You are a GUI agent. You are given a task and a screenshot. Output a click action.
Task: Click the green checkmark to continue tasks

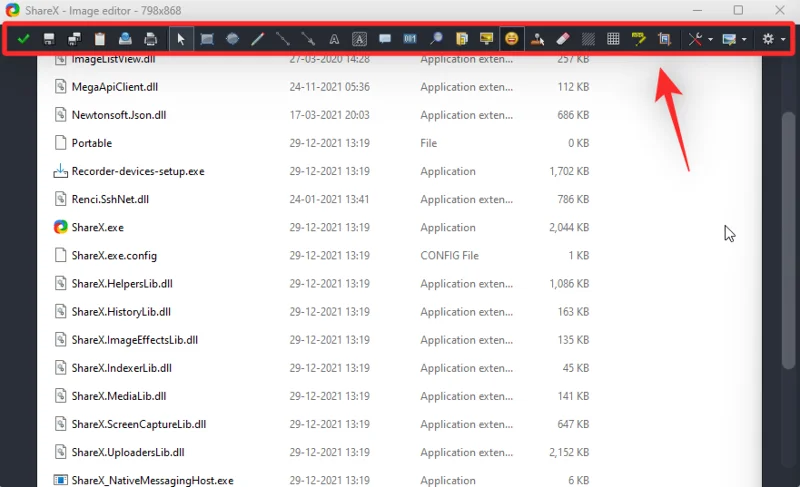(x=23, y=39)
